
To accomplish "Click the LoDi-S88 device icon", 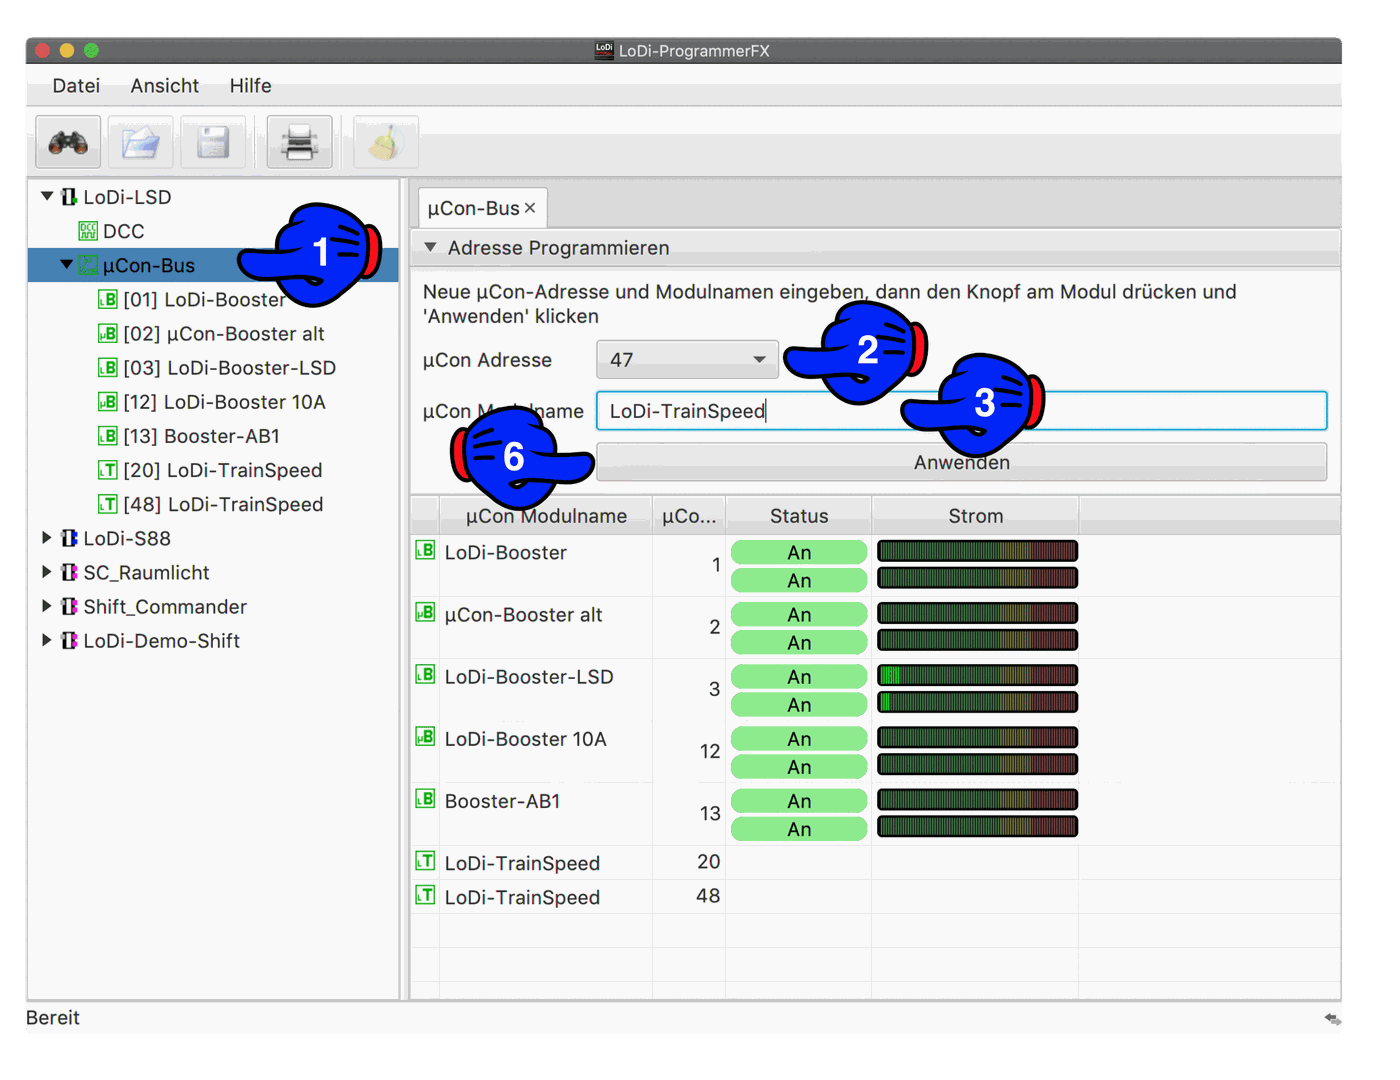I will [x=69, y=538].
